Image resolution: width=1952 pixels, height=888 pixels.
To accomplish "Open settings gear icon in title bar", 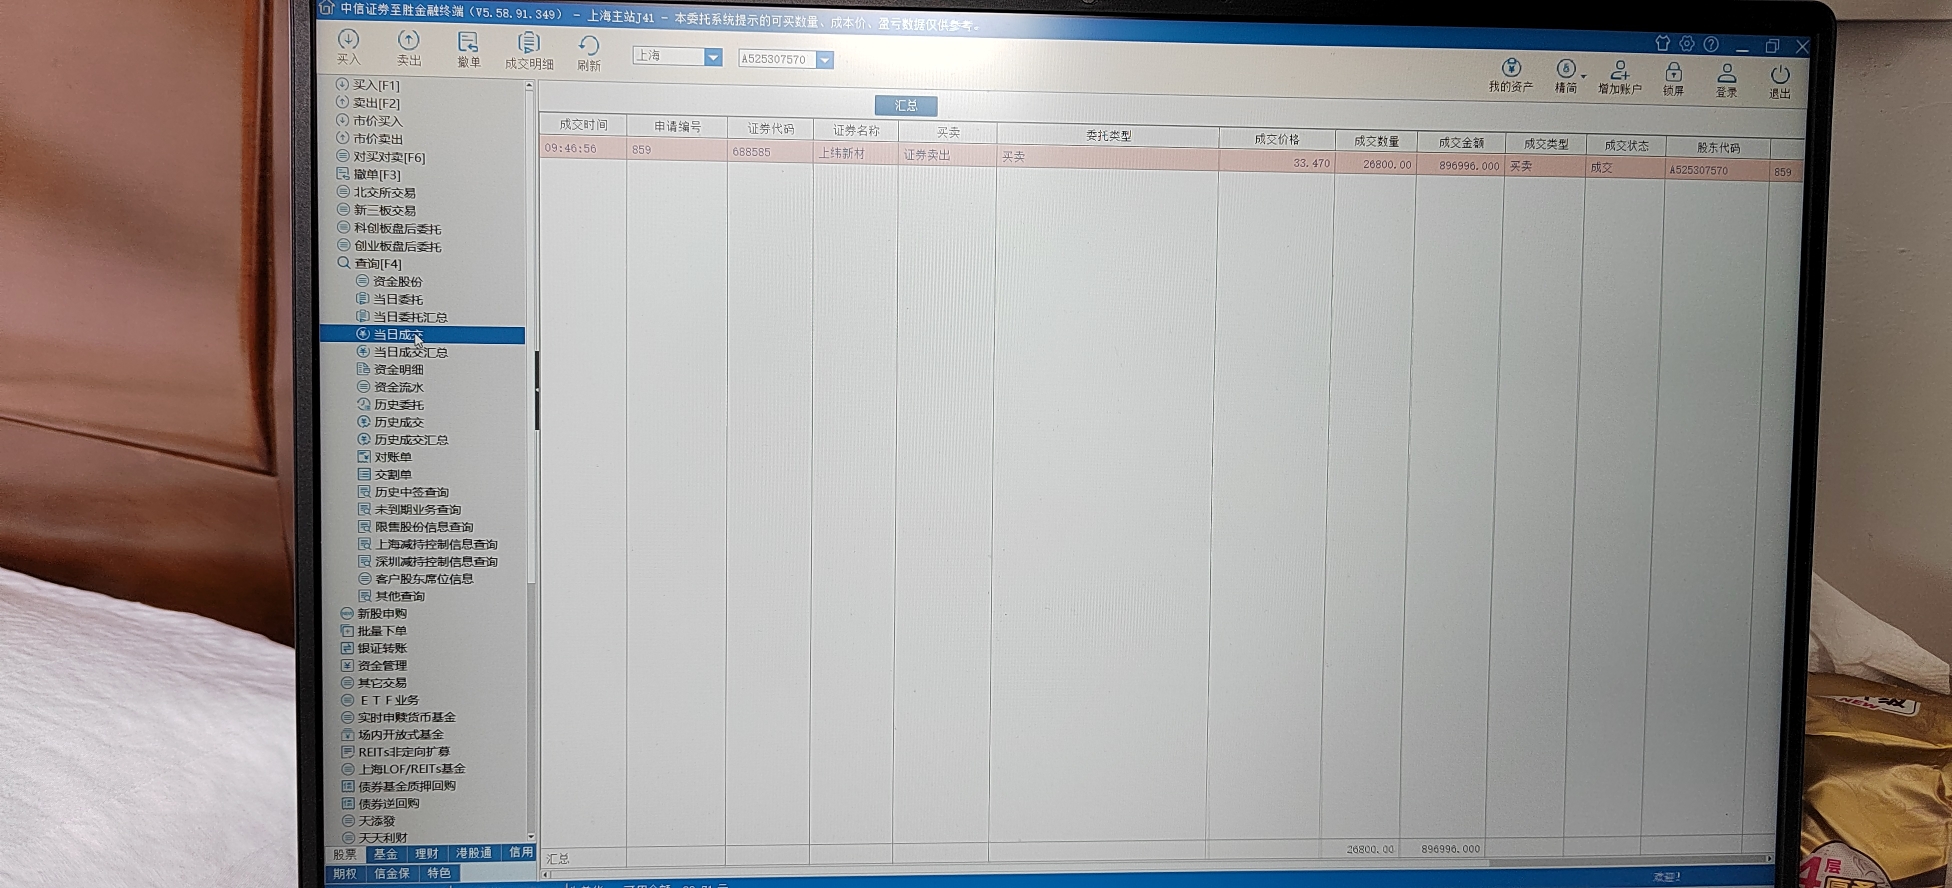I will [1687, 44].
